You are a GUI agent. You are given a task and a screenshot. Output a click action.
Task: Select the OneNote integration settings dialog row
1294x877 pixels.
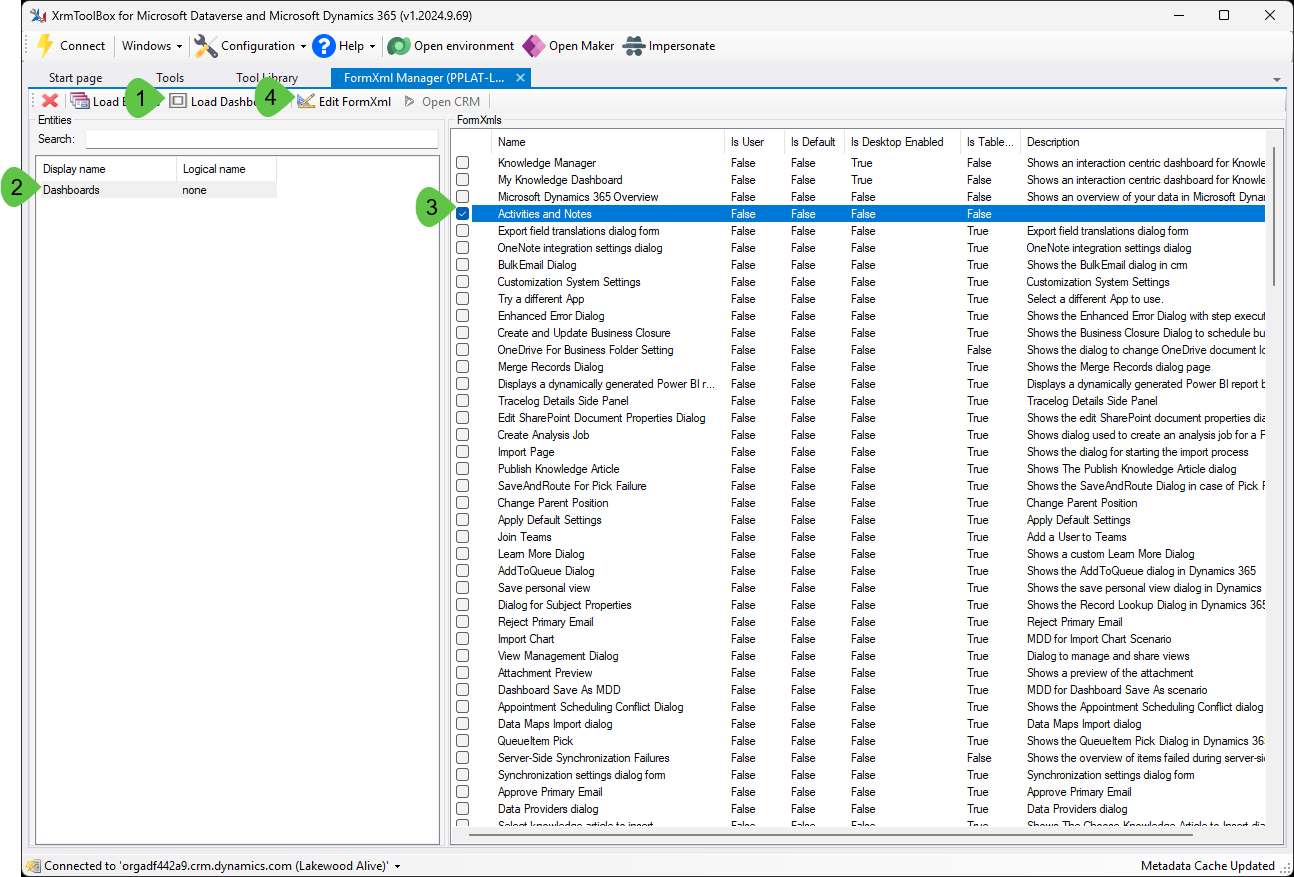click(860, 248)
